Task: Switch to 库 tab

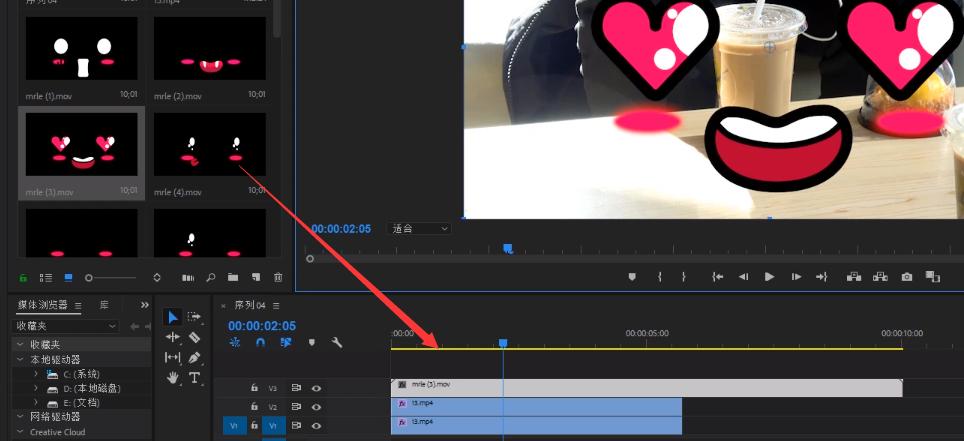Action: coord(105,305)
